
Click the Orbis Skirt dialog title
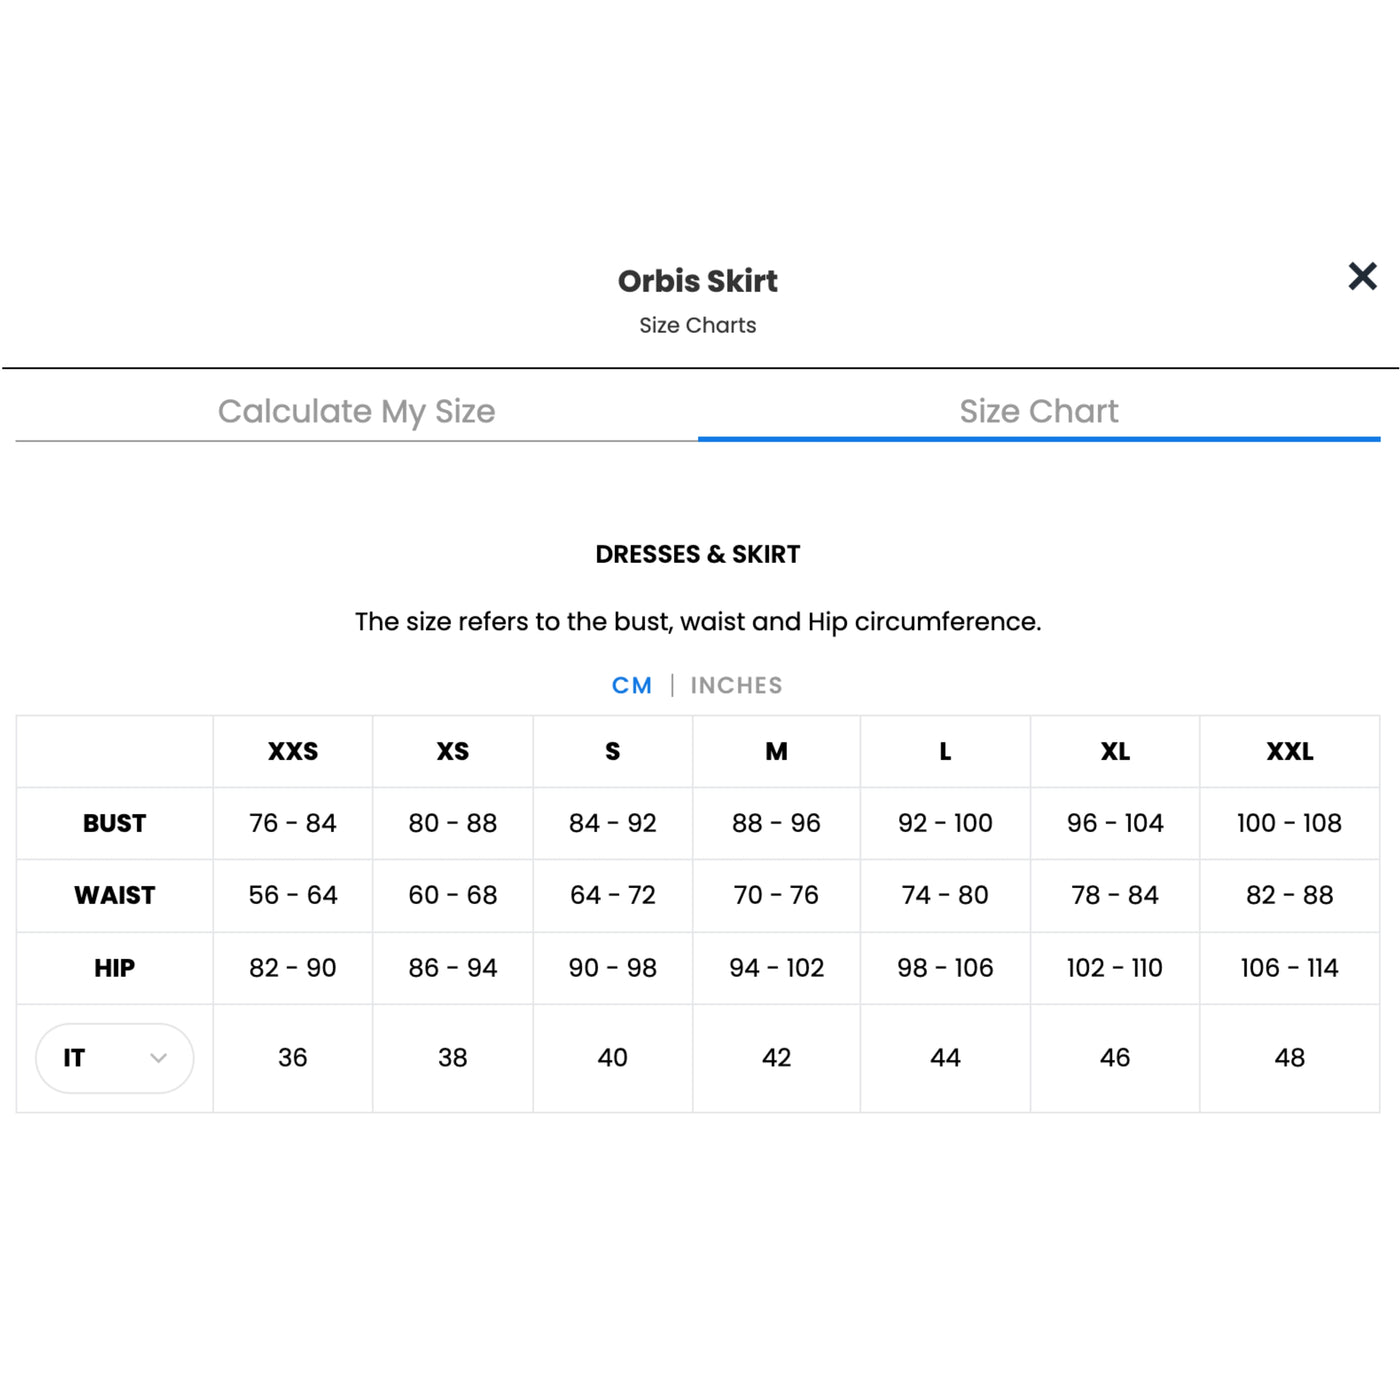pos(698,281)
